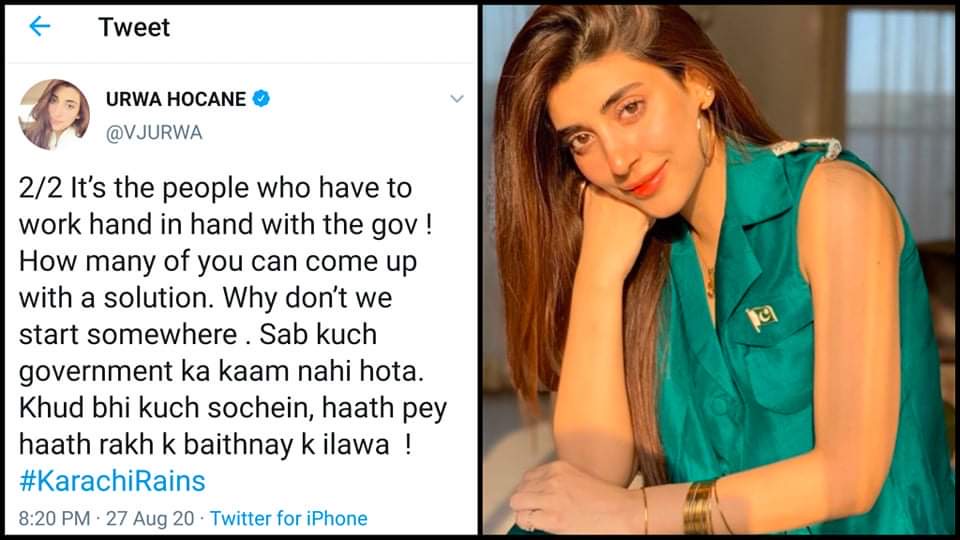Image resolution: width=960 pixels, height=540 pixels.
Task: Select the URWA HOCANE display name
Action: [176, 99]
